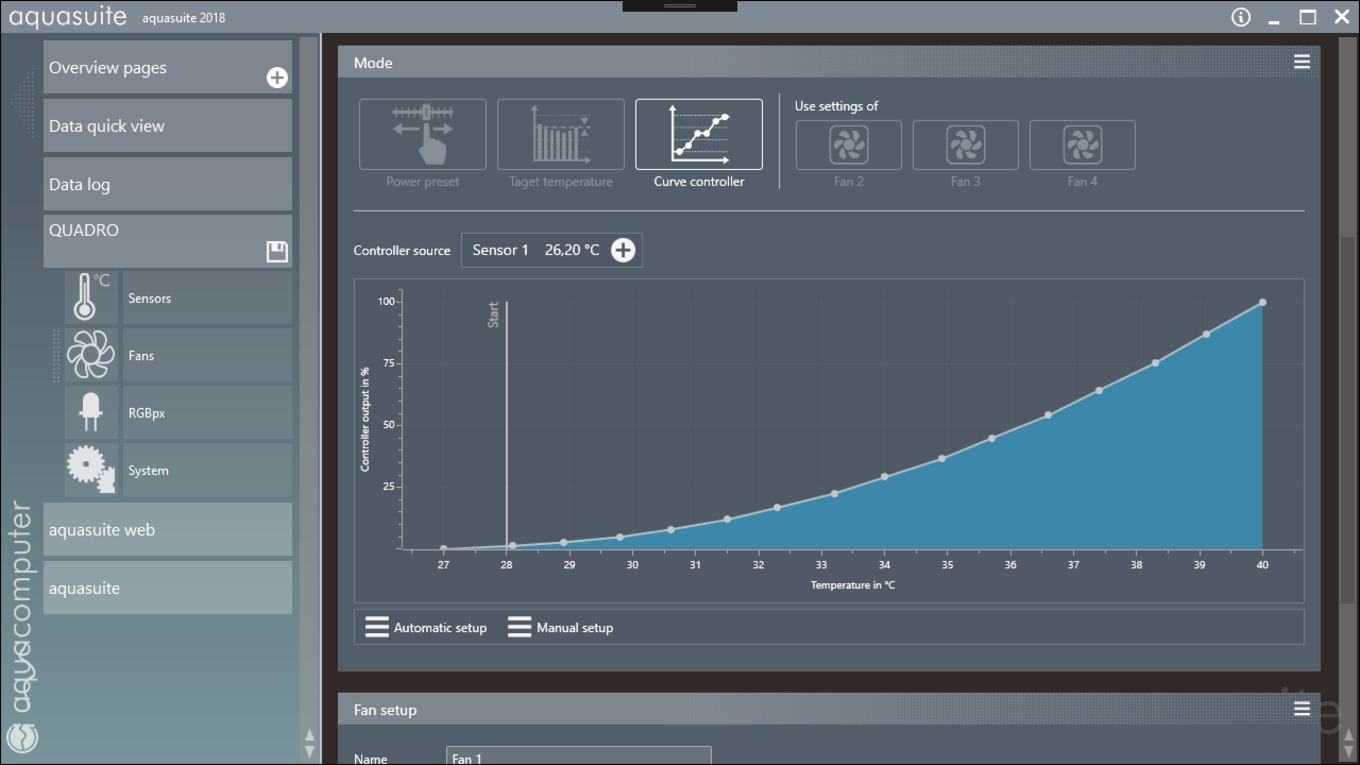The height and width of the screenshot is (765, 1360).
Task: Click the Use settings of label
Action: (x=837, y=106)
